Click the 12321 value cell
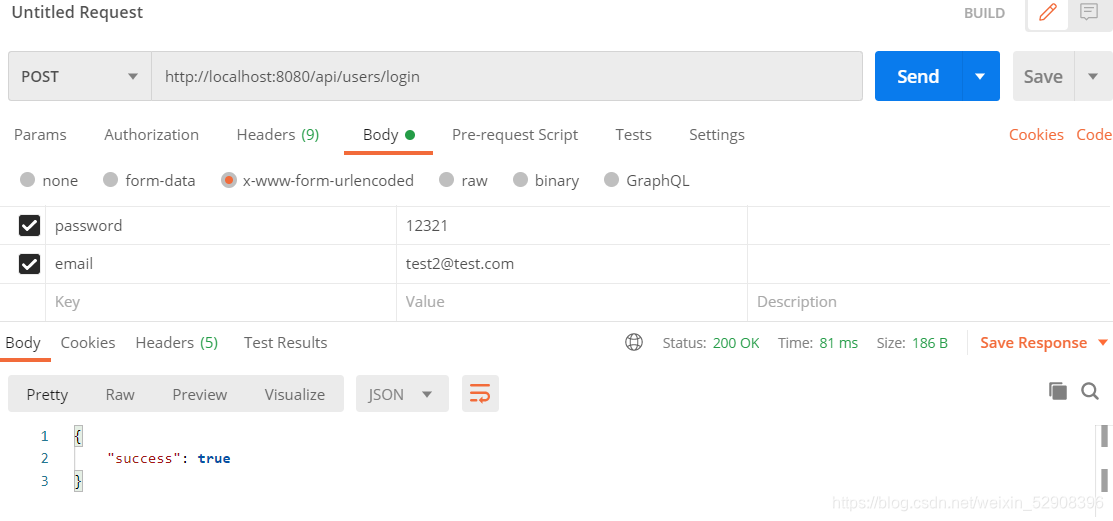The image size is (1113, 521). tap(571, 226)
